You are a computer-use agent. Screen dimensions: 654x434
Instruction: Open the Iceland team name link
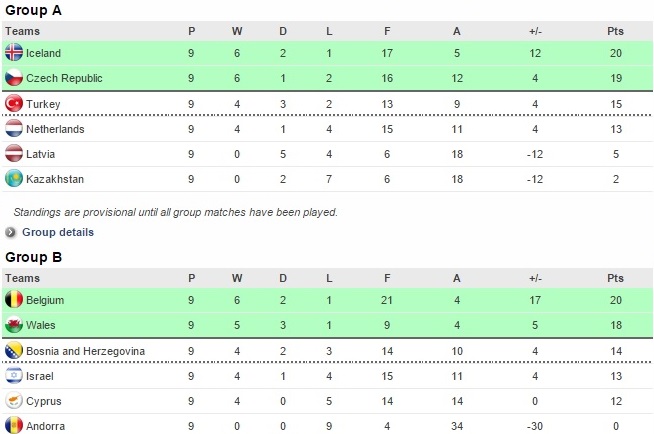(x=44, y=53)
